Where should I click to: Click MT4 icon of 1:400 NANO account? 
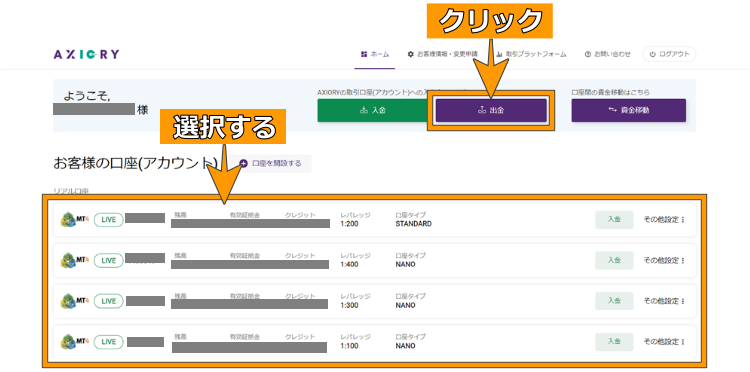(75, 261)
